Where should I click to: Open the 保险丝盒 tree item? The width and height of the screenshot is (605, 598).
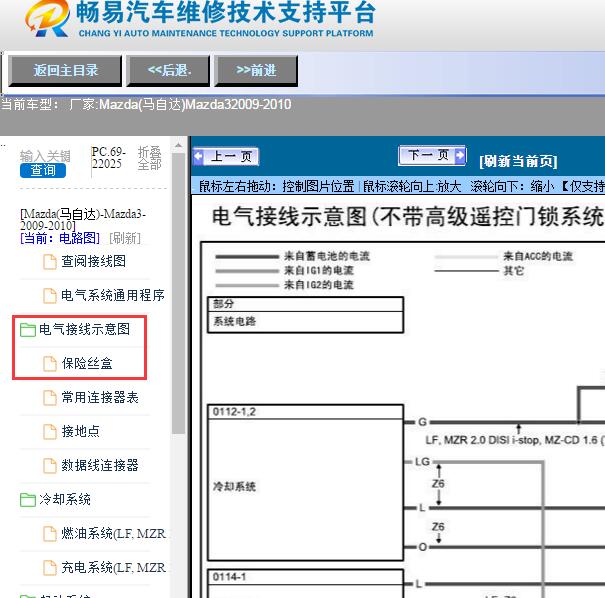pos(87,363)
